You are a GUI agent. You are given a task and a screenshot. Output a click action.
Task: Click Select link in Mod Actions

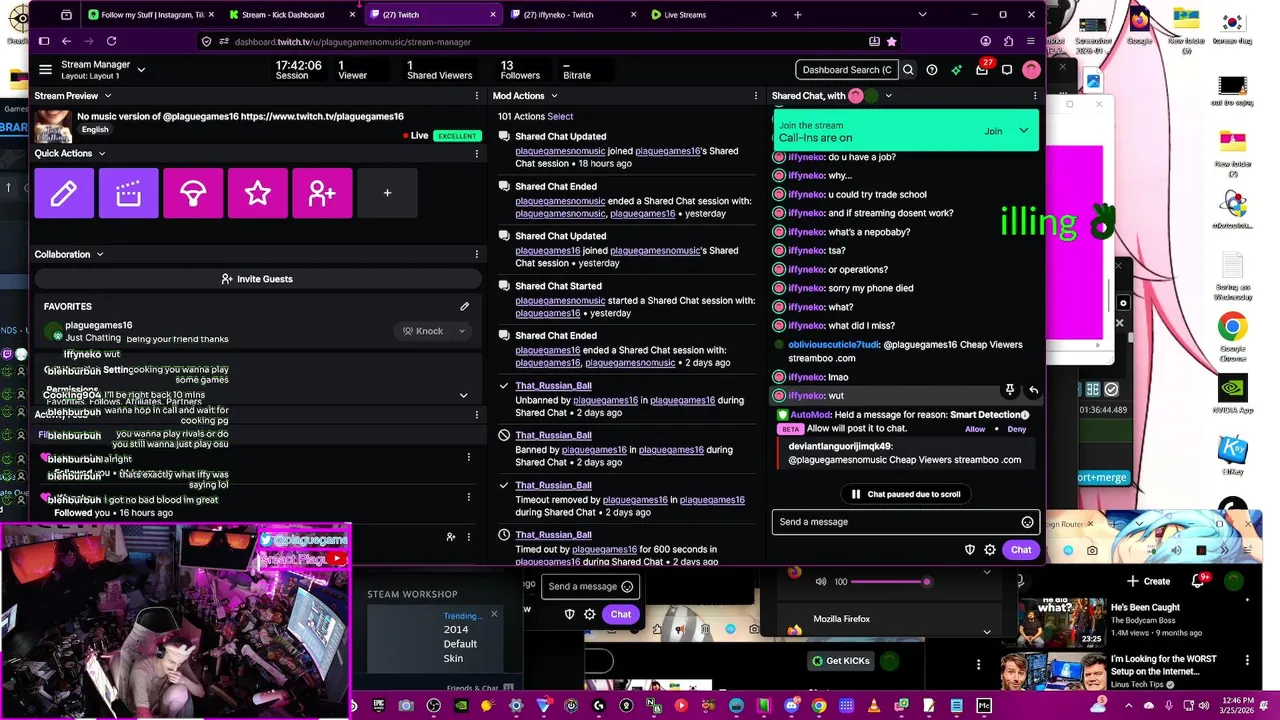560,117
